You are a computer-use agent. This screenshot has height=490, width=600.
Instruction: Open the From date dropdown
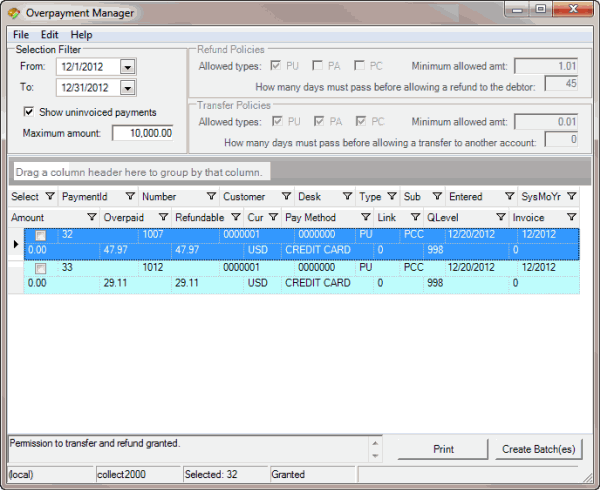pos(127,67)
